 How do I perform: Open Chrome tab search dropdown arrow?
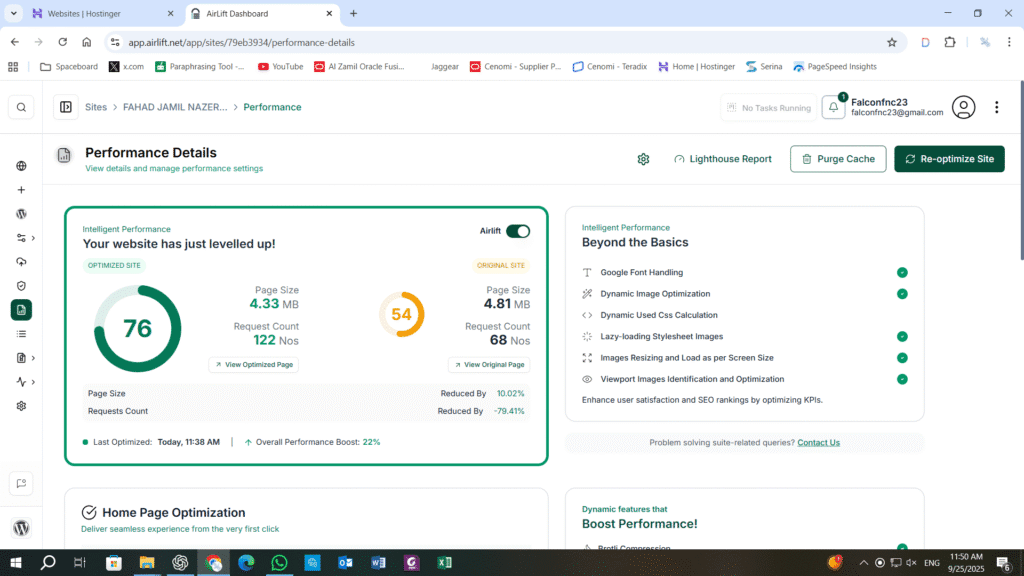[x=13, y=13]
